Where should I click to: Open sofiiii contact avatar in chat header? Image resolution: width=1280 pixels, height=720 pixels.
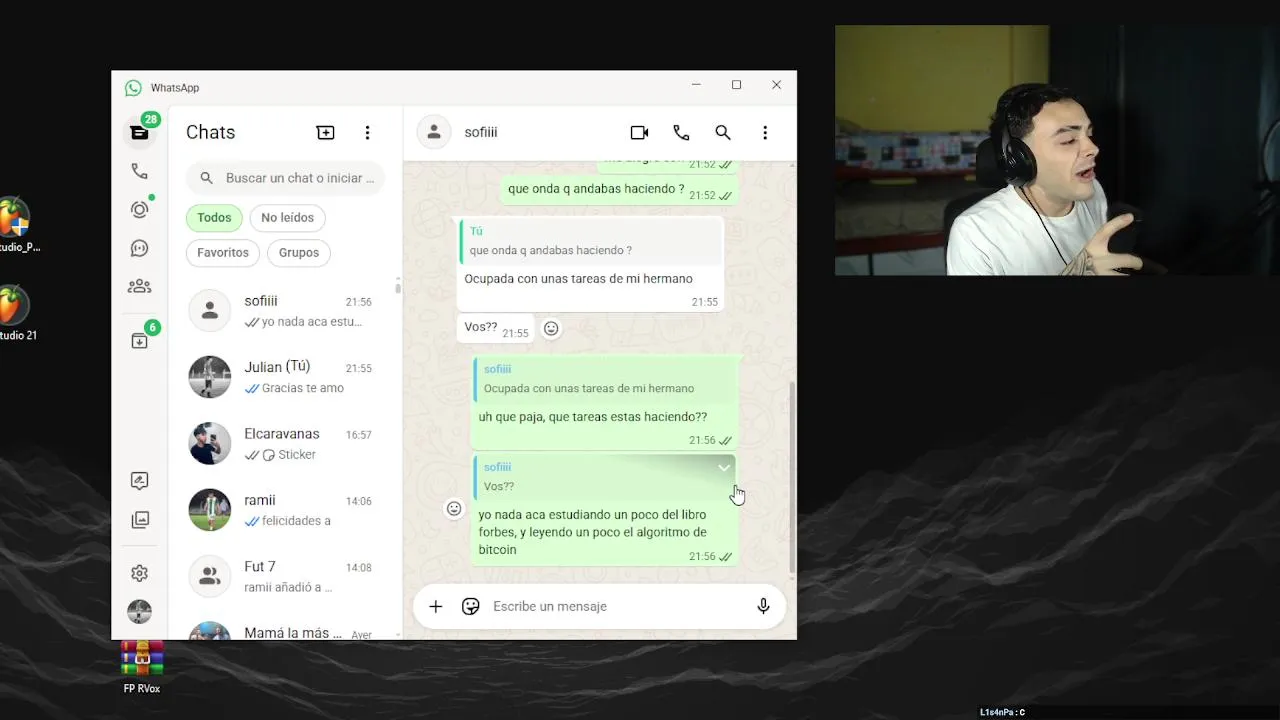(434, 132)
